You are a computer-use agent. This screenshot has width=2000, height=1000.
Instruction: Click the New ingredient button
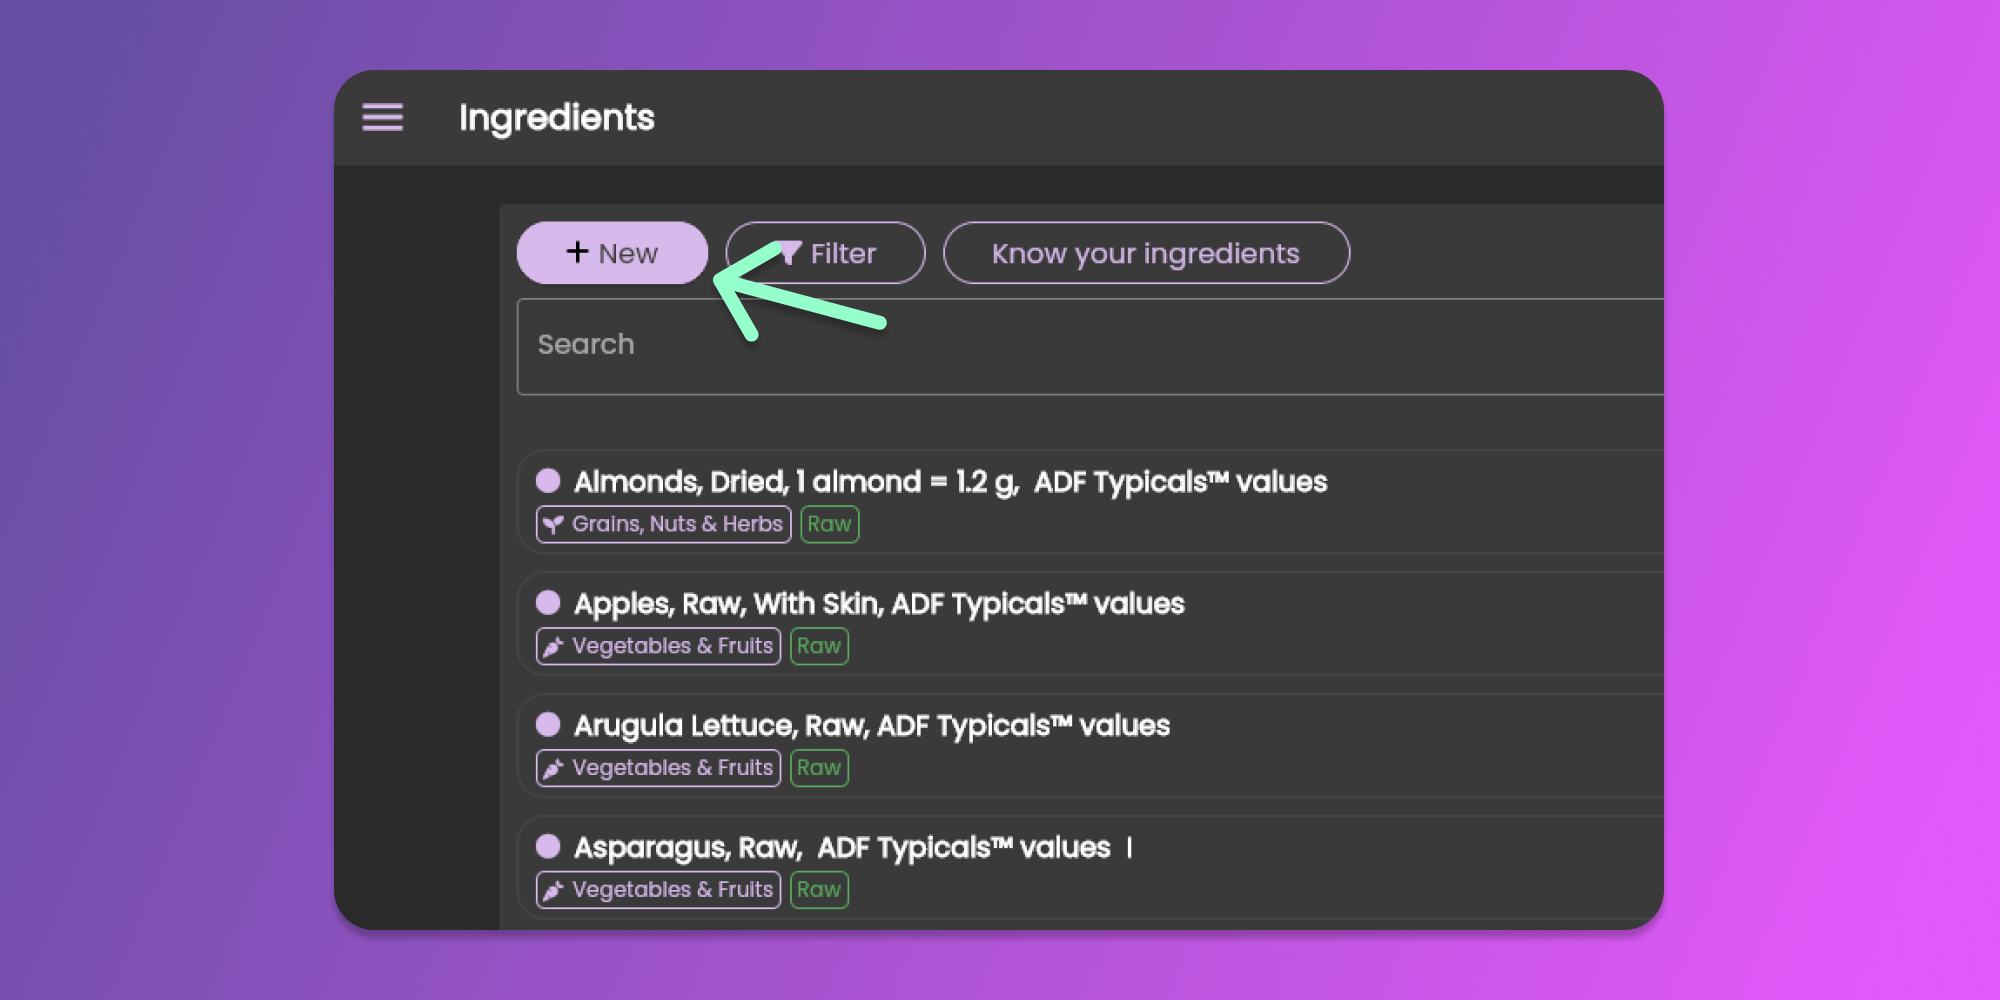(x=612, y=253)
